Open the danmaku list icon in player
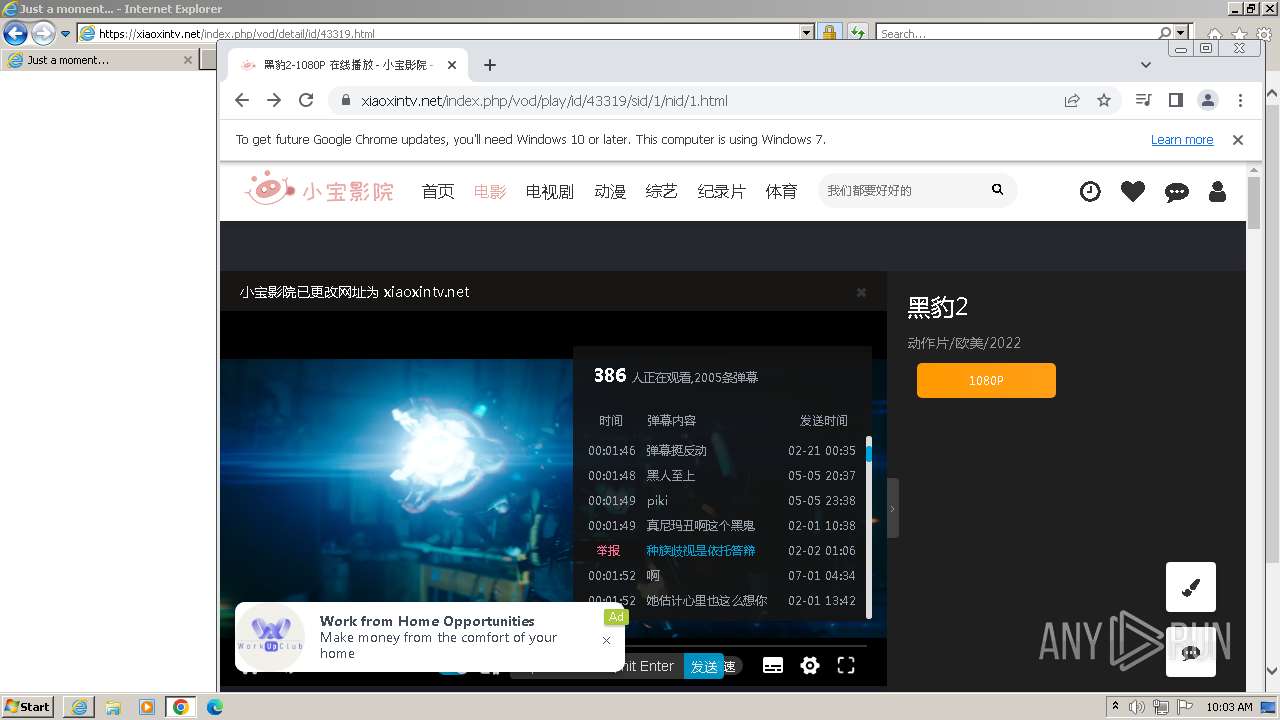1280x720 pixels. [x=773, y=666]
